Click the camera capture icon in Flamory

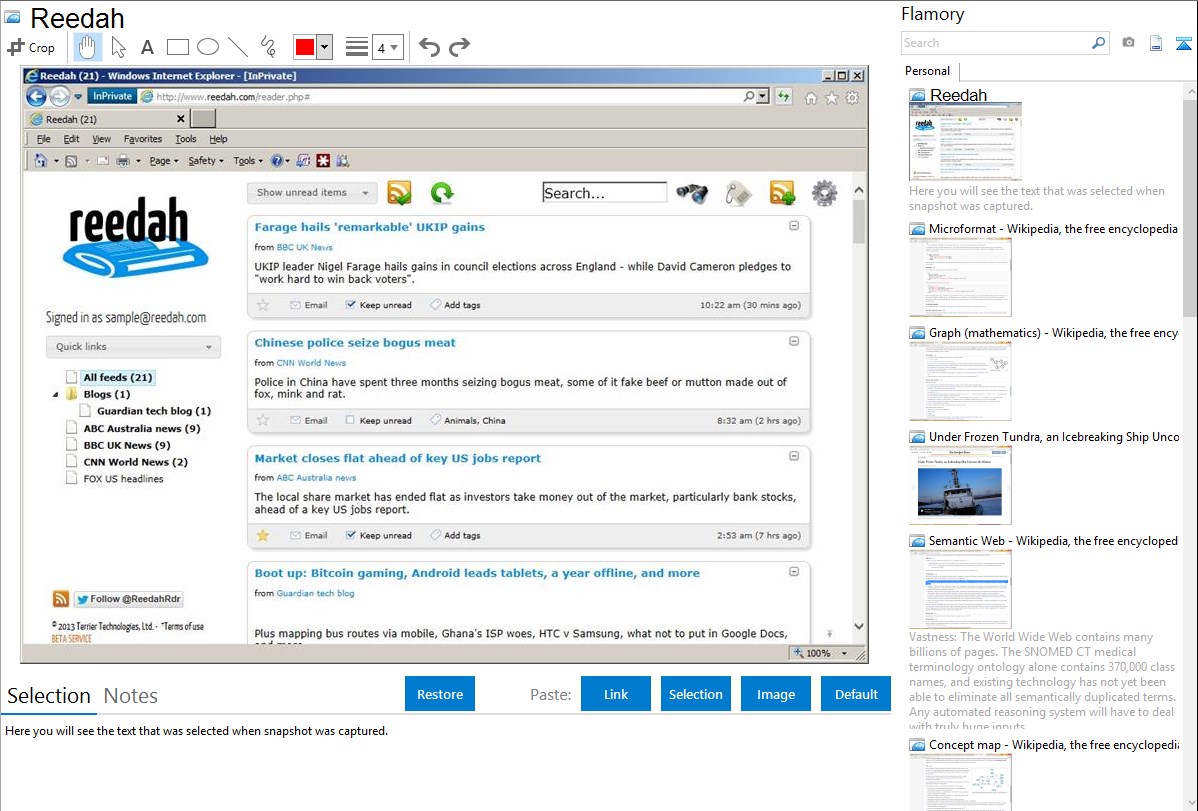point(1128,43)
